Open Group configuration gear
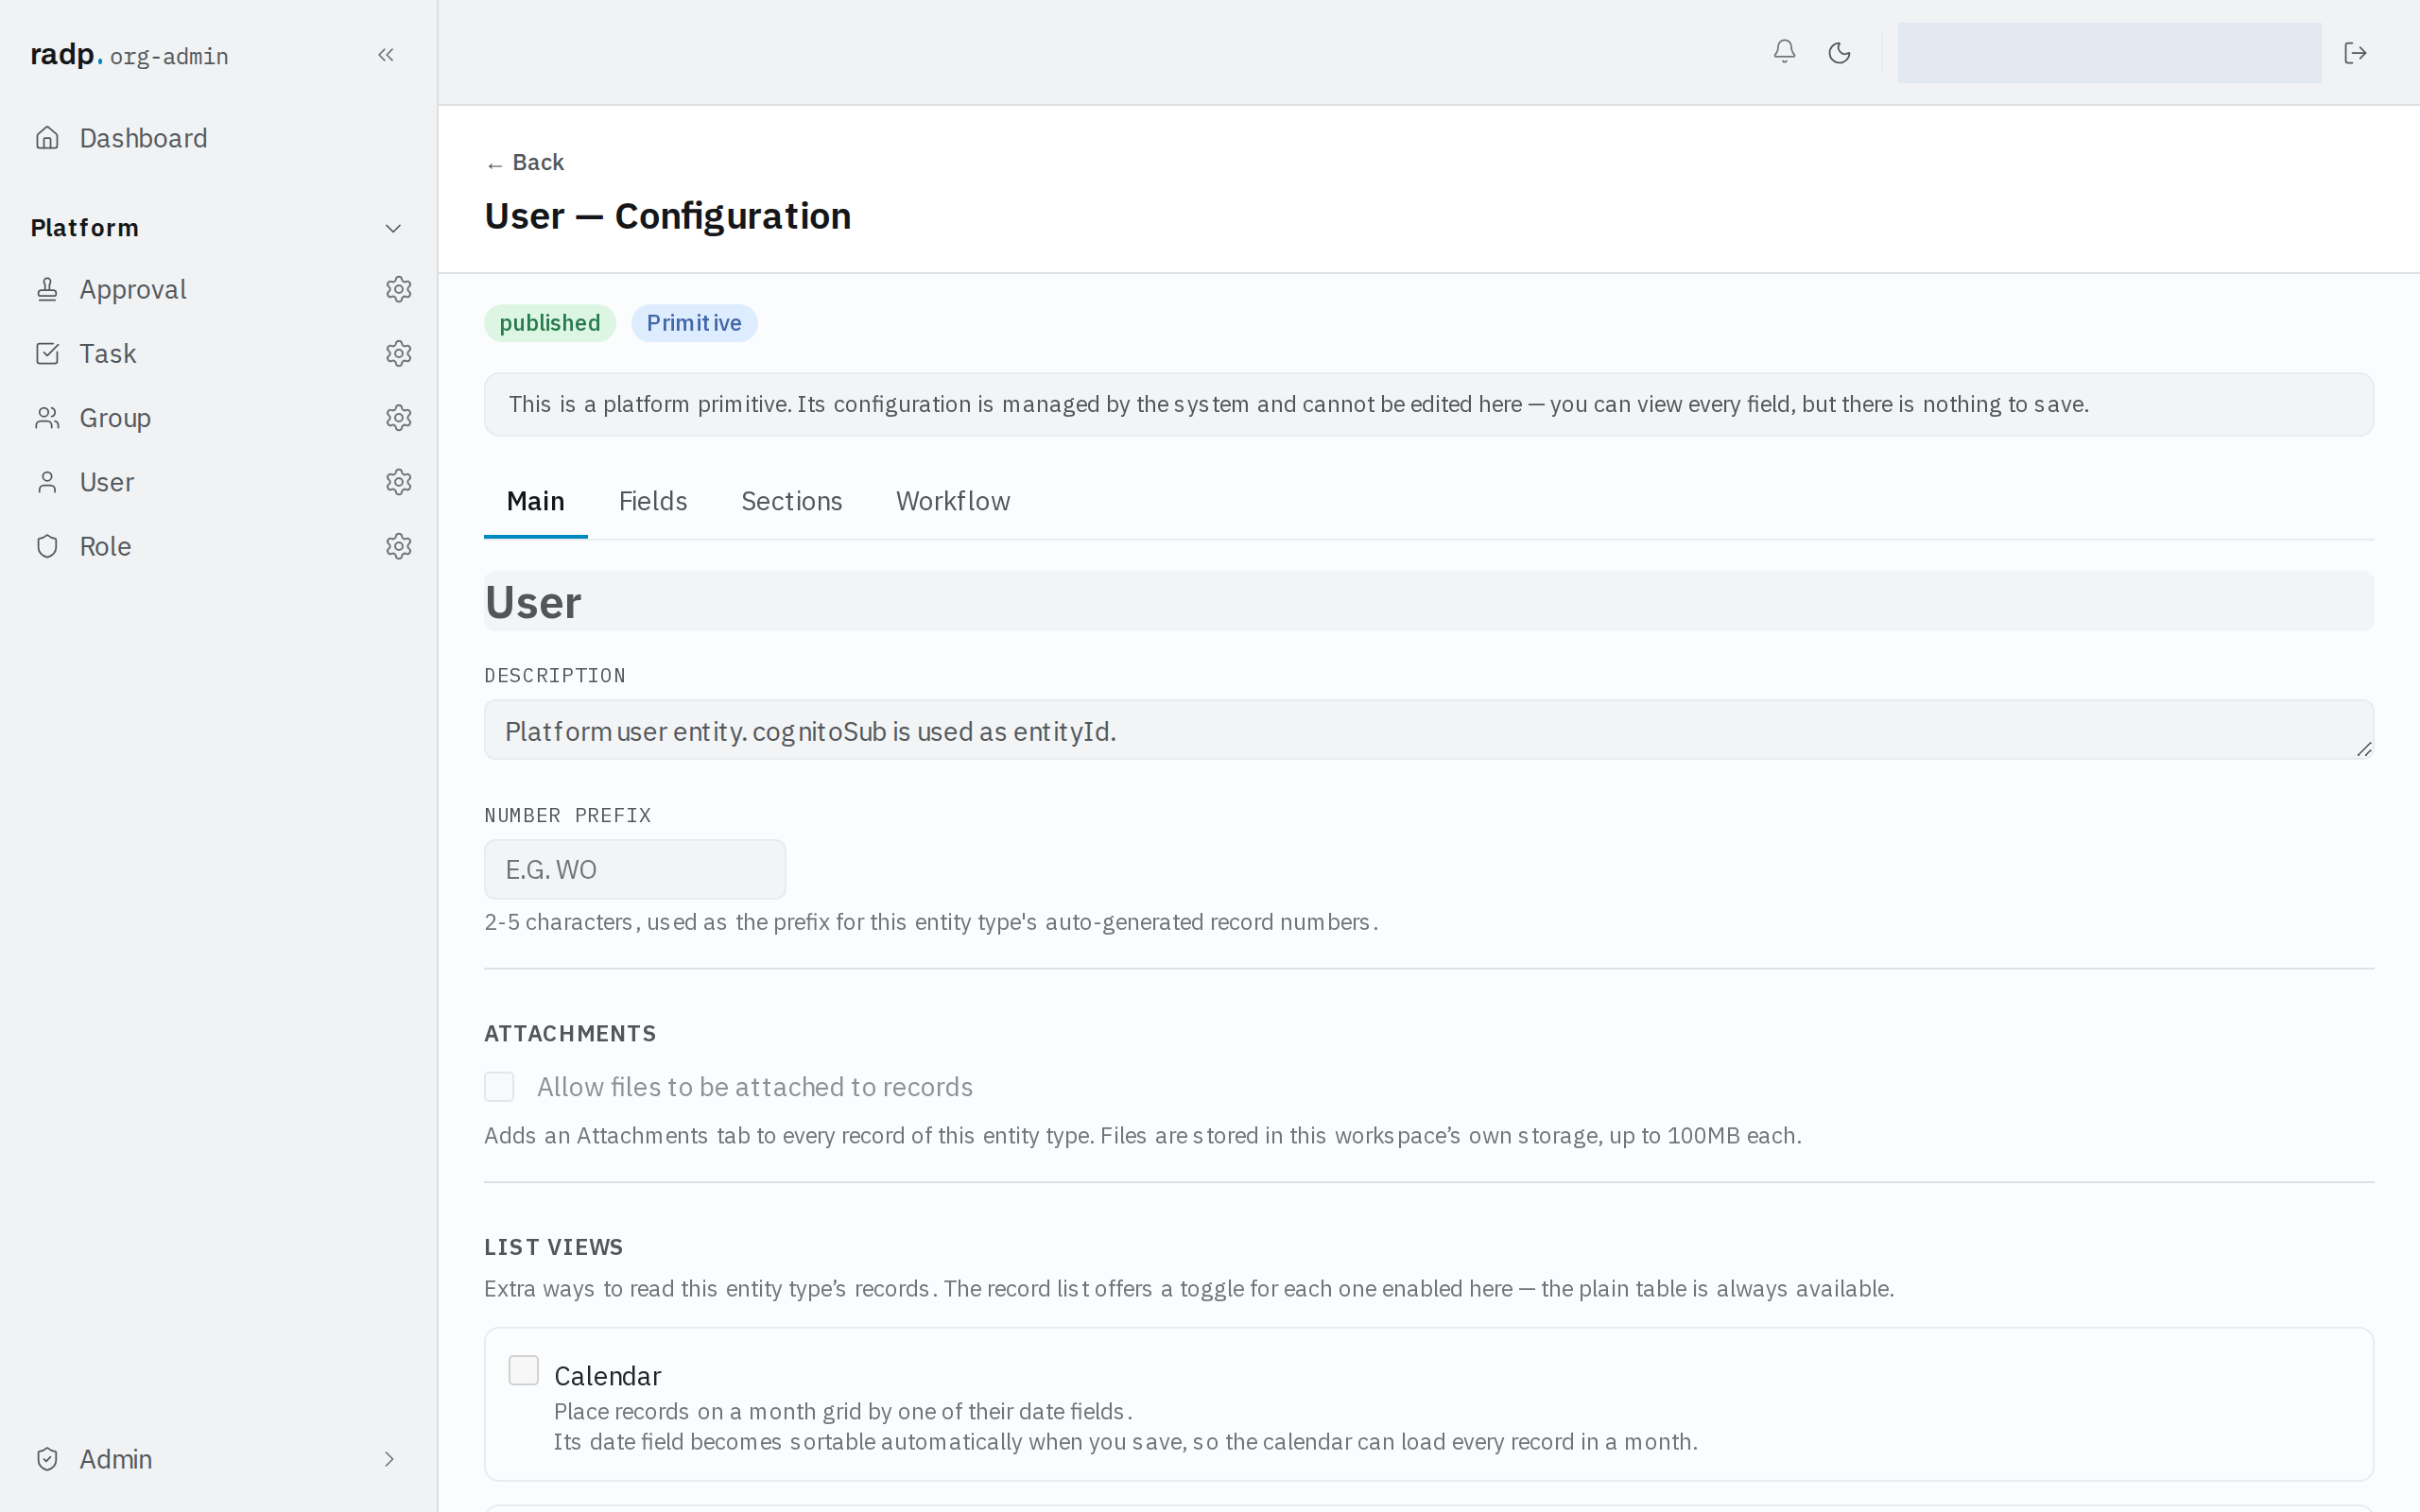The width and height of the screenshot is (2420, 1512). (399, 418)
